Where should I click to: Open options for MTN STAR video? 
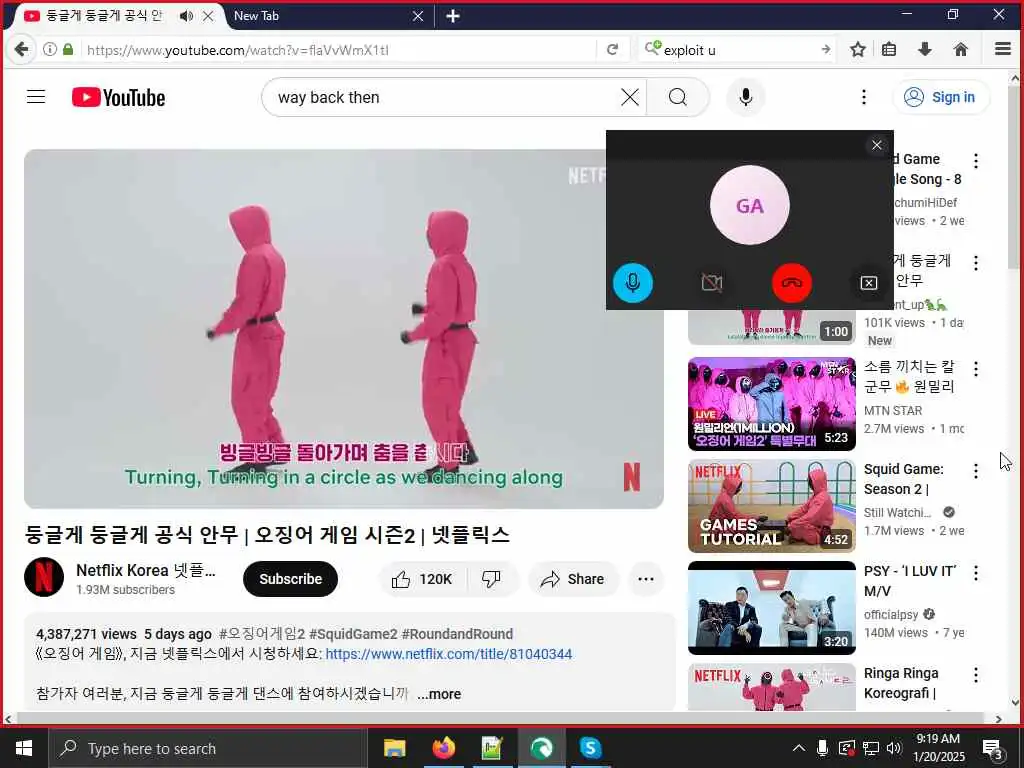click(976, 369)
